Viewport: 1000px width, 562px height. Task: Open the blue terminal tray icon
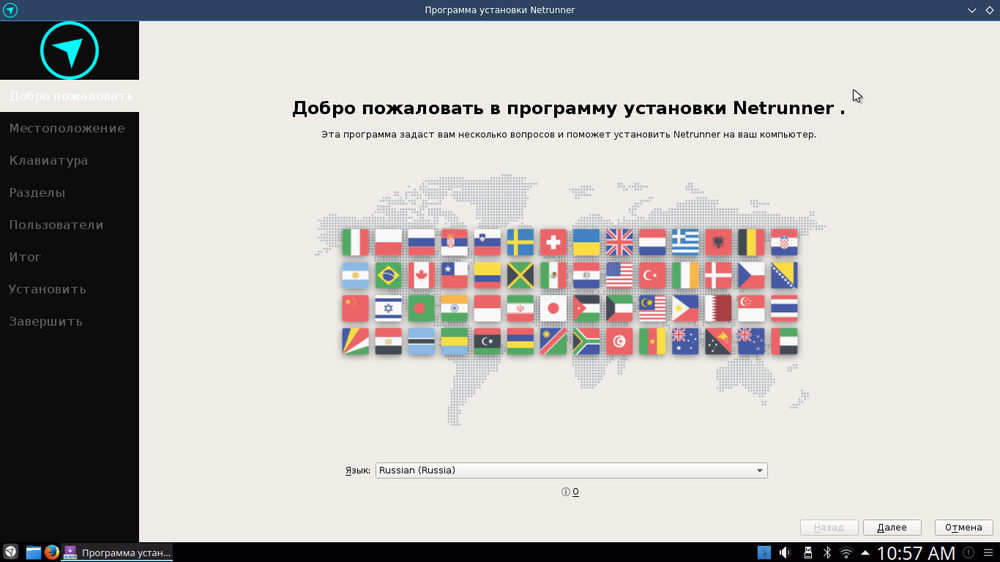tap(764, 552)
